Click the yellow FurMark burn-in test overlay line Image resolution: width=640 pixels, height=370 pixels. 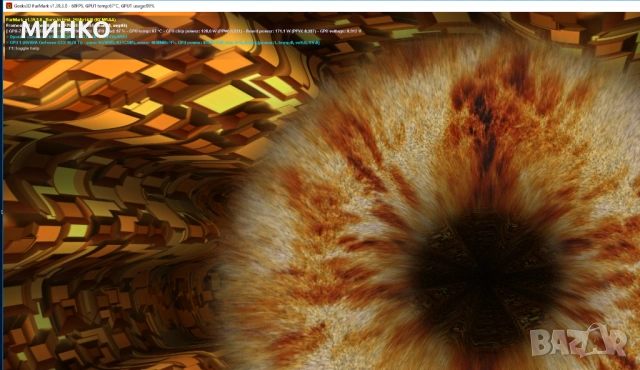click(61, 19)
